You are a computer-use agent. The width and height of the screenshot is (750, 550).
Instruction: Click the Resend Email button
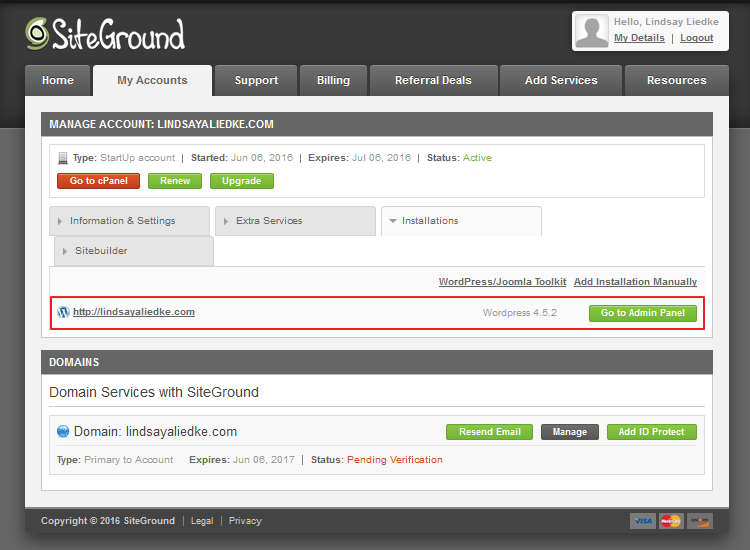(489, 432)
